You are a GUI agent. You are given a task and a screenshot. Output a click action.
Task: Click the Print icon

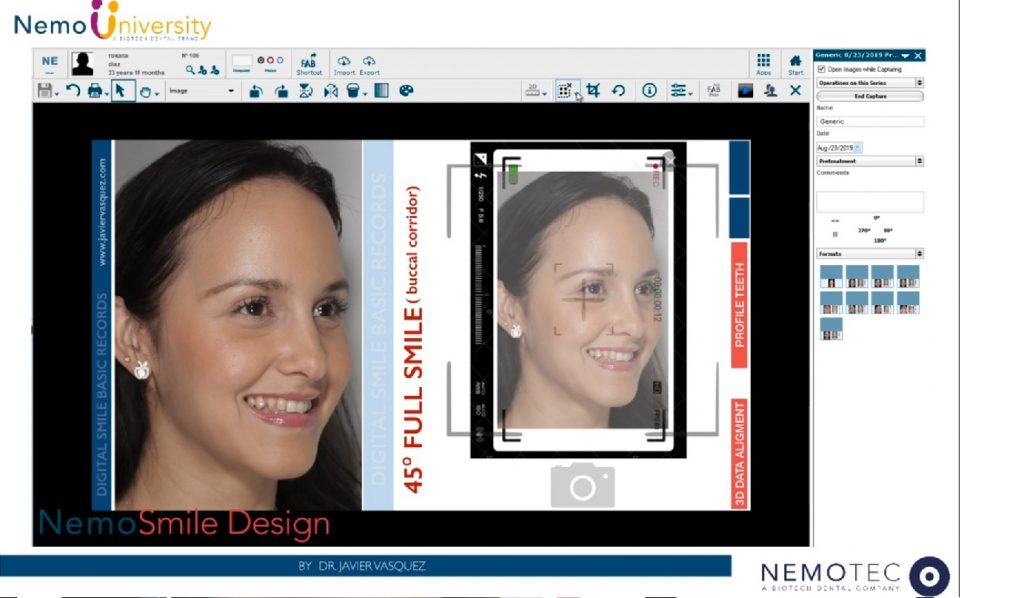point(95,91)
